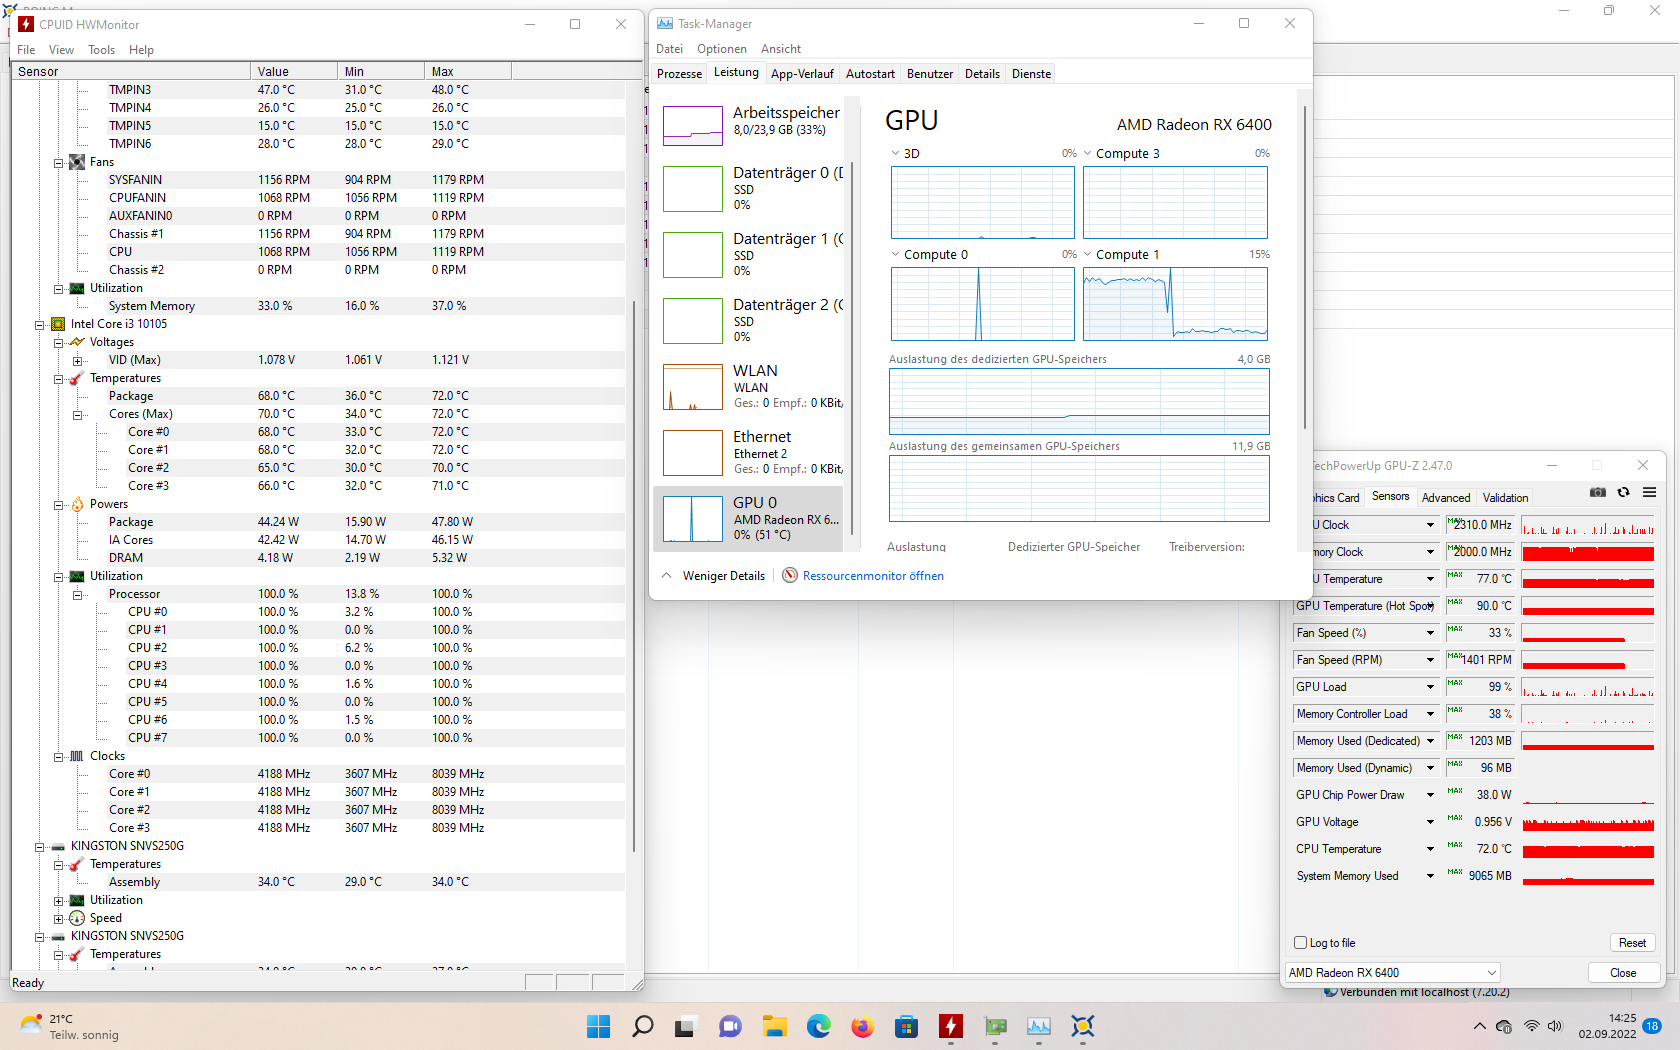Collapse the Cores (Max) temperature node
The height and width of the screenshot is (1050, 1680).
click(77, 414)
